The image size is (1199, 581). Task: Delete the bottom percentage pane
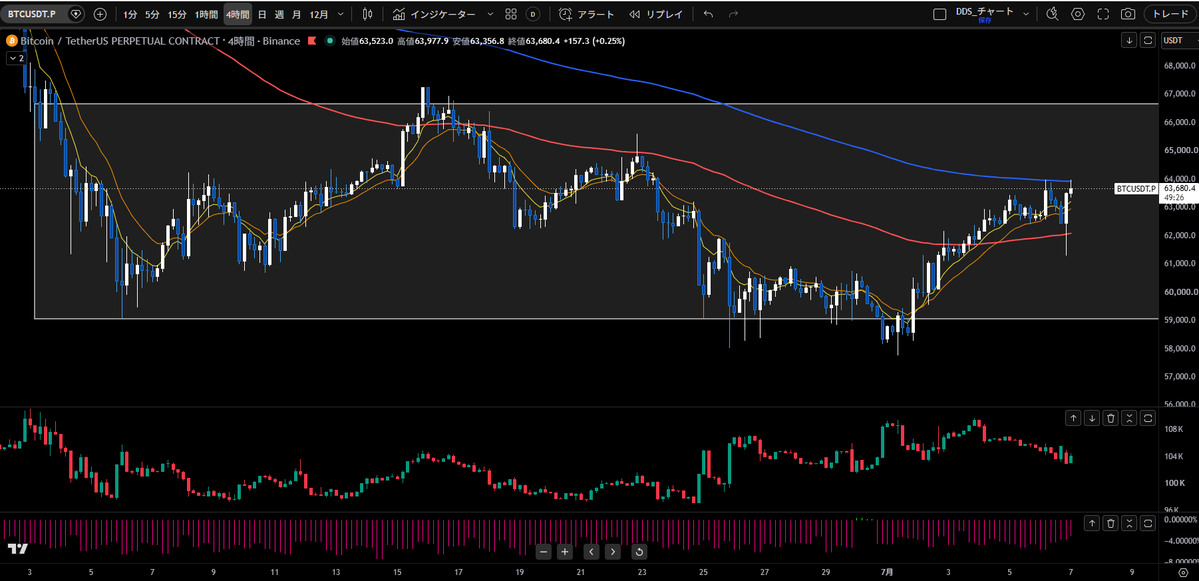point(1110,523)
